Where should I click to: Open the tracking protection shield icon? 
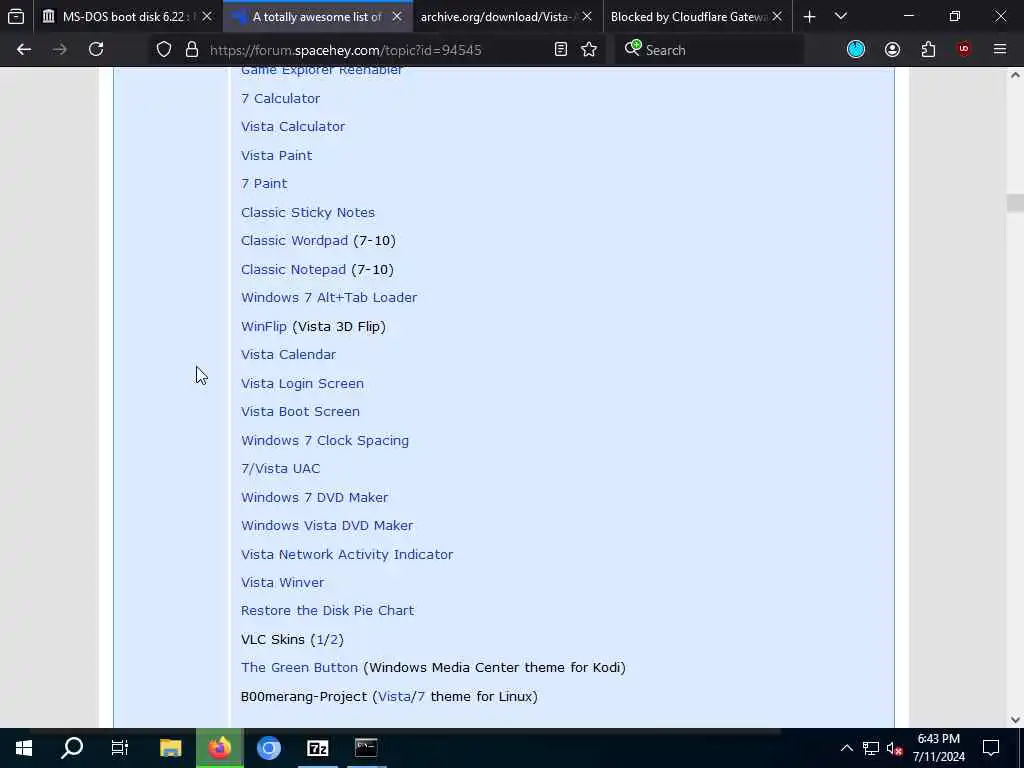[164, 50]
